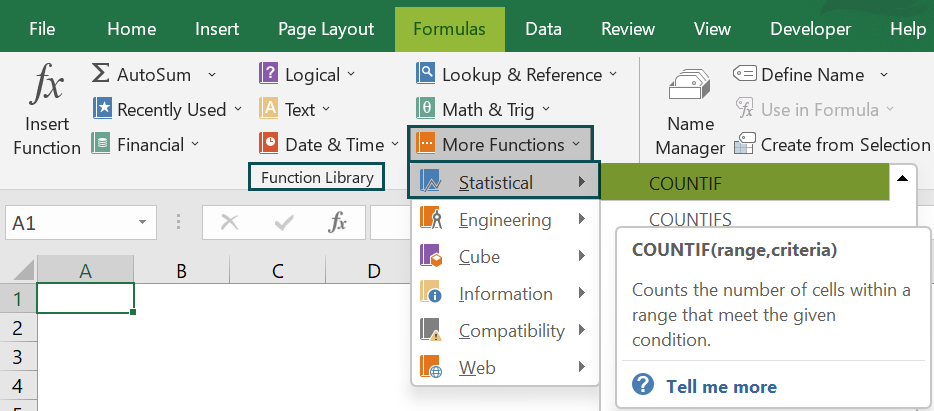Expand the Engineering submenu
This screenshot has height=411, width=934.
coord(505,220)
